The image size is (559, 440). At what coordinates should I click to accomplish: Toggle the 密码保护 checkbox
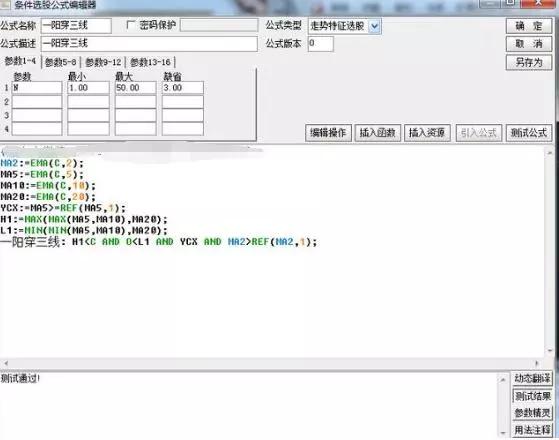pos(131,25)
